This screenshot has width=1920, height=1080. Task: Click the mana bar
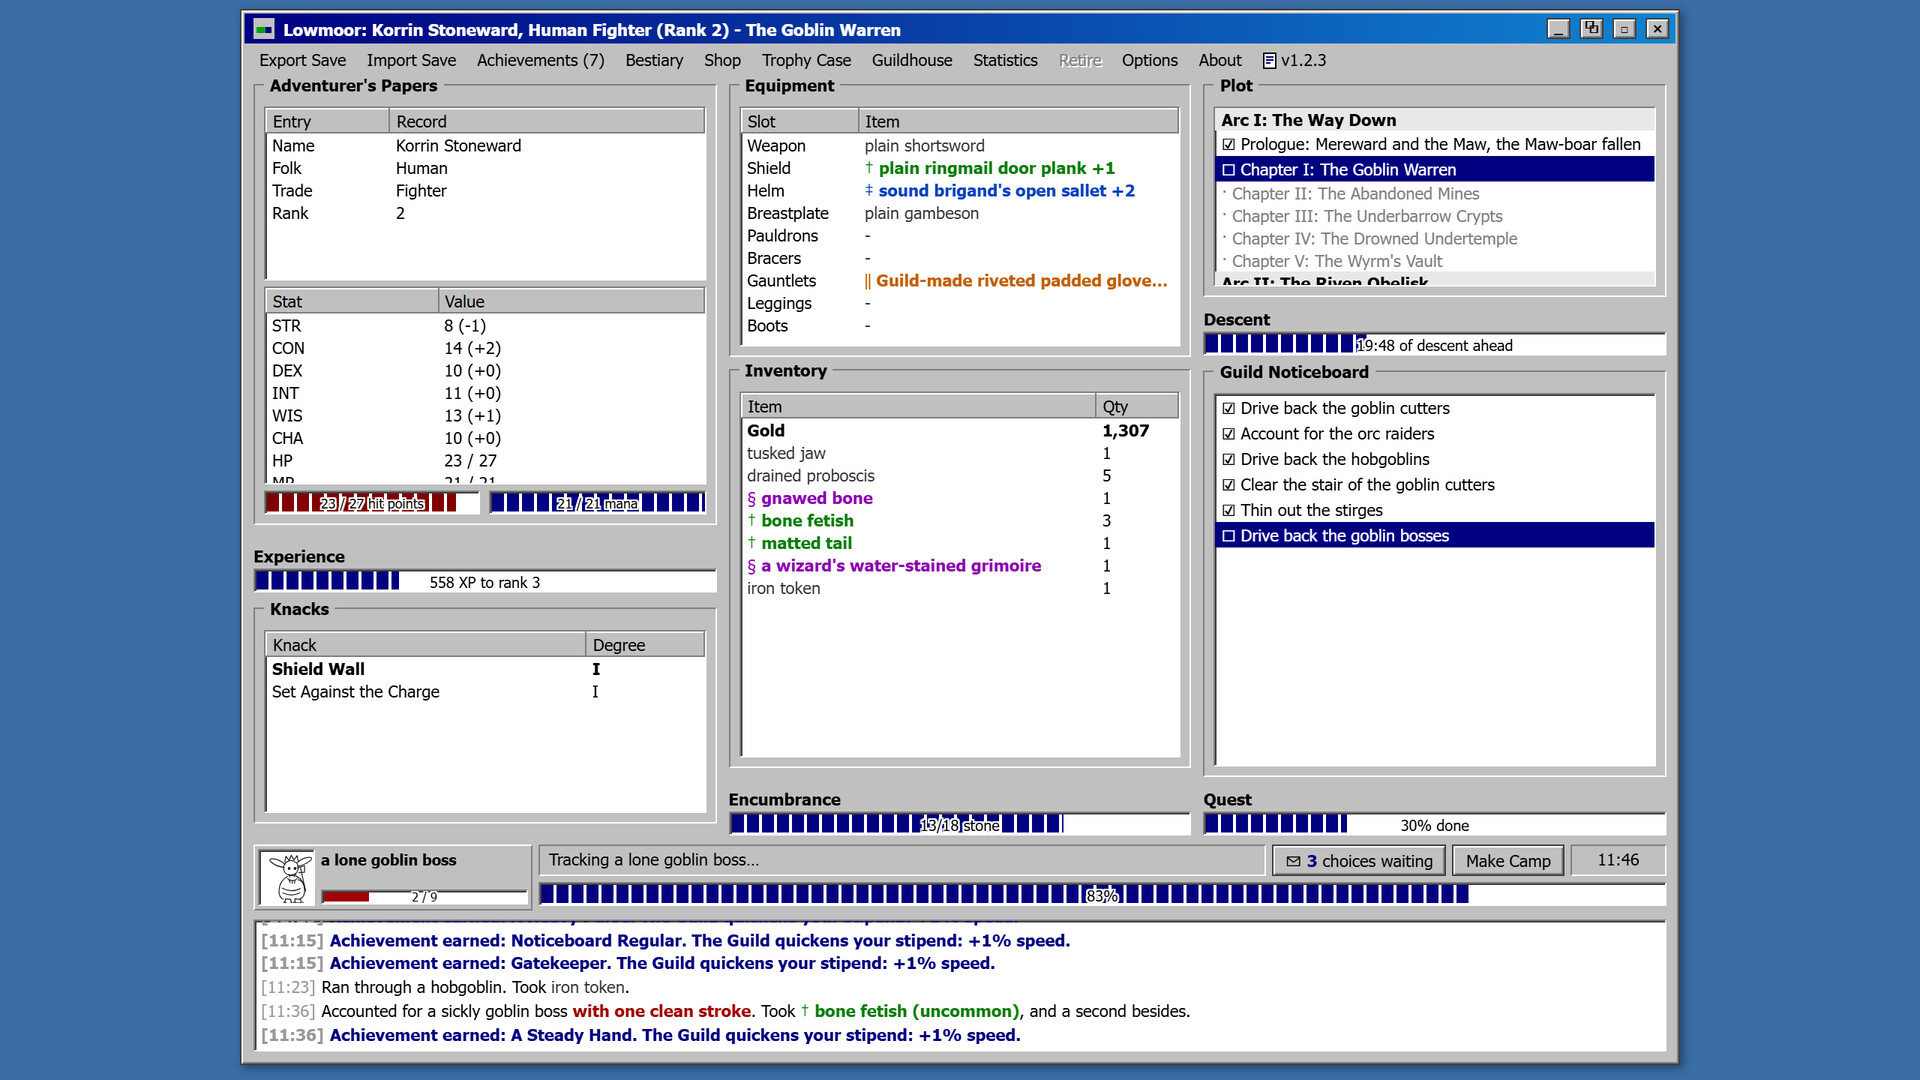click(597, 503)
